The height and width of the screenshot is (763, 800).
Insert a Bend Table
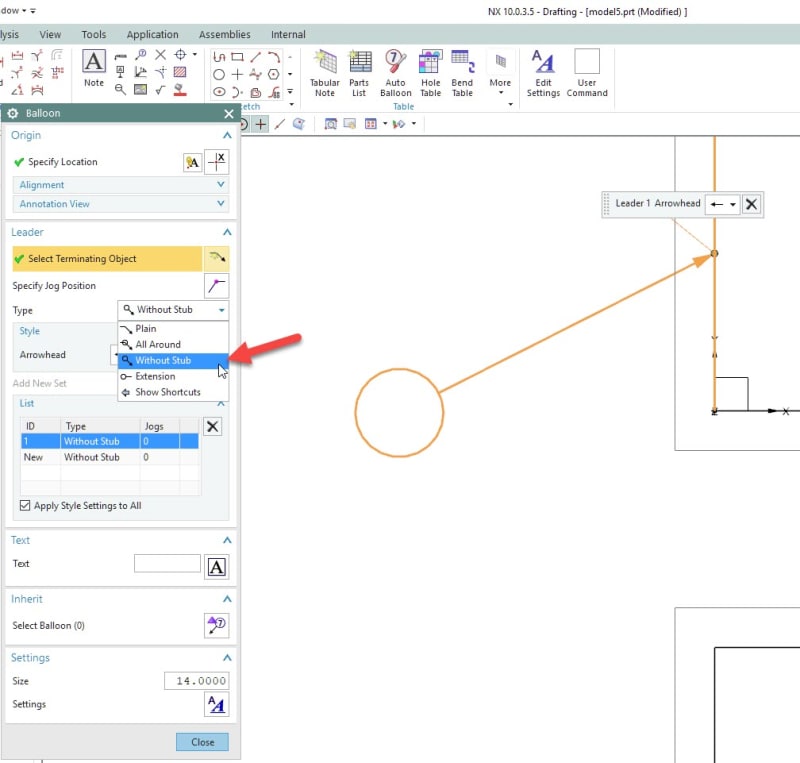point(462,73)
